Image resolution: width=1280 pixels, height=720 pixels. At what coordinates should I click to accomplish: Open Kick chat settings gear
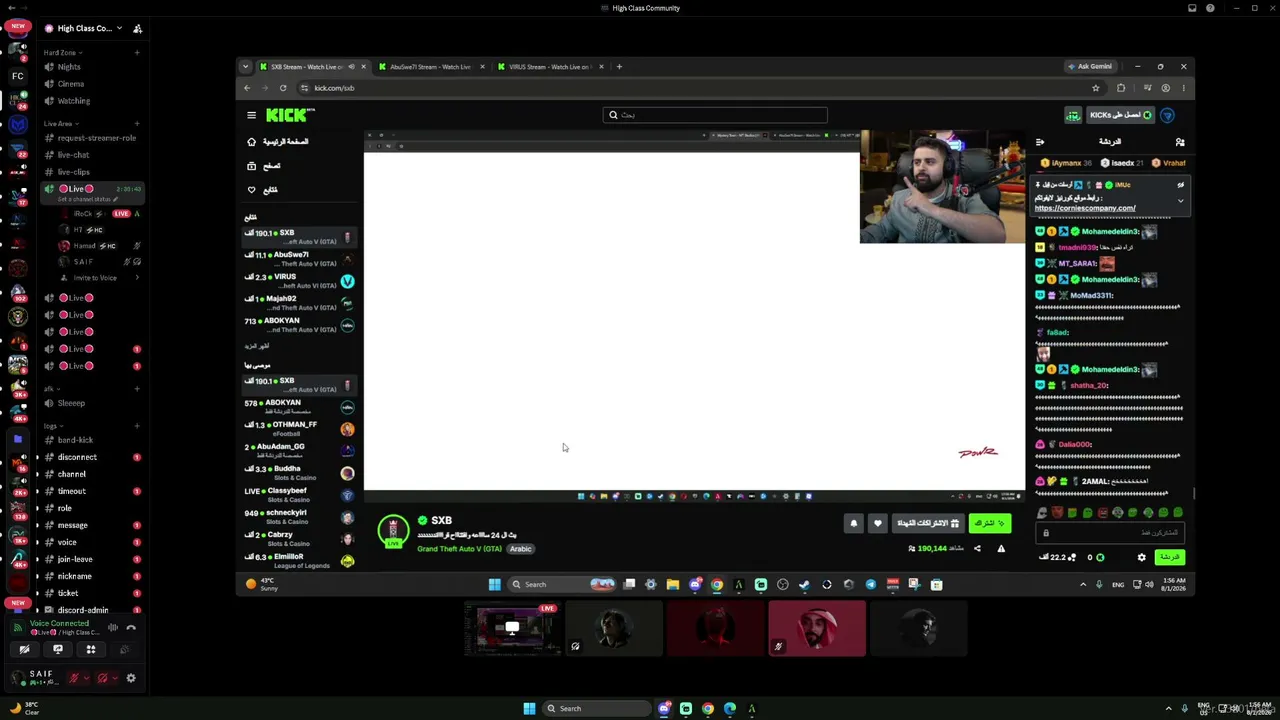point(1141,557)
